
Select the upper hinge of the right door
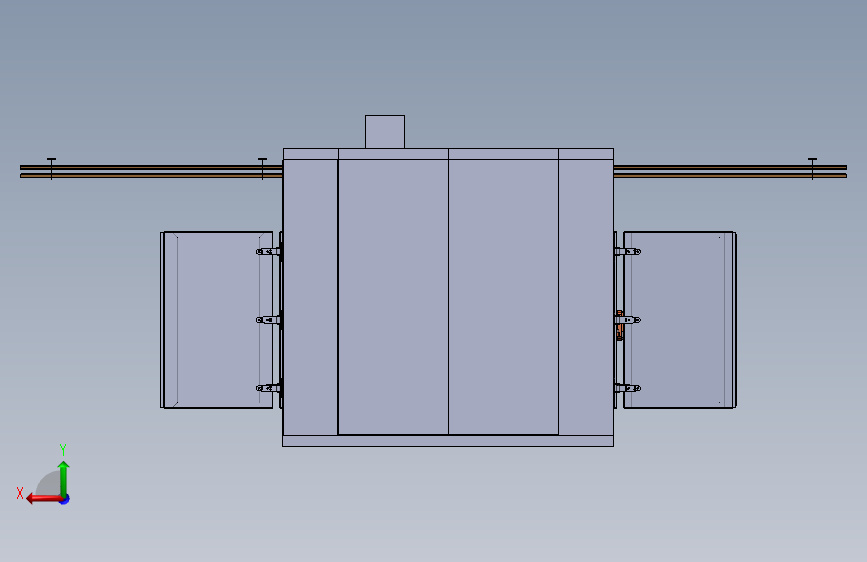(x=628, y=252)
